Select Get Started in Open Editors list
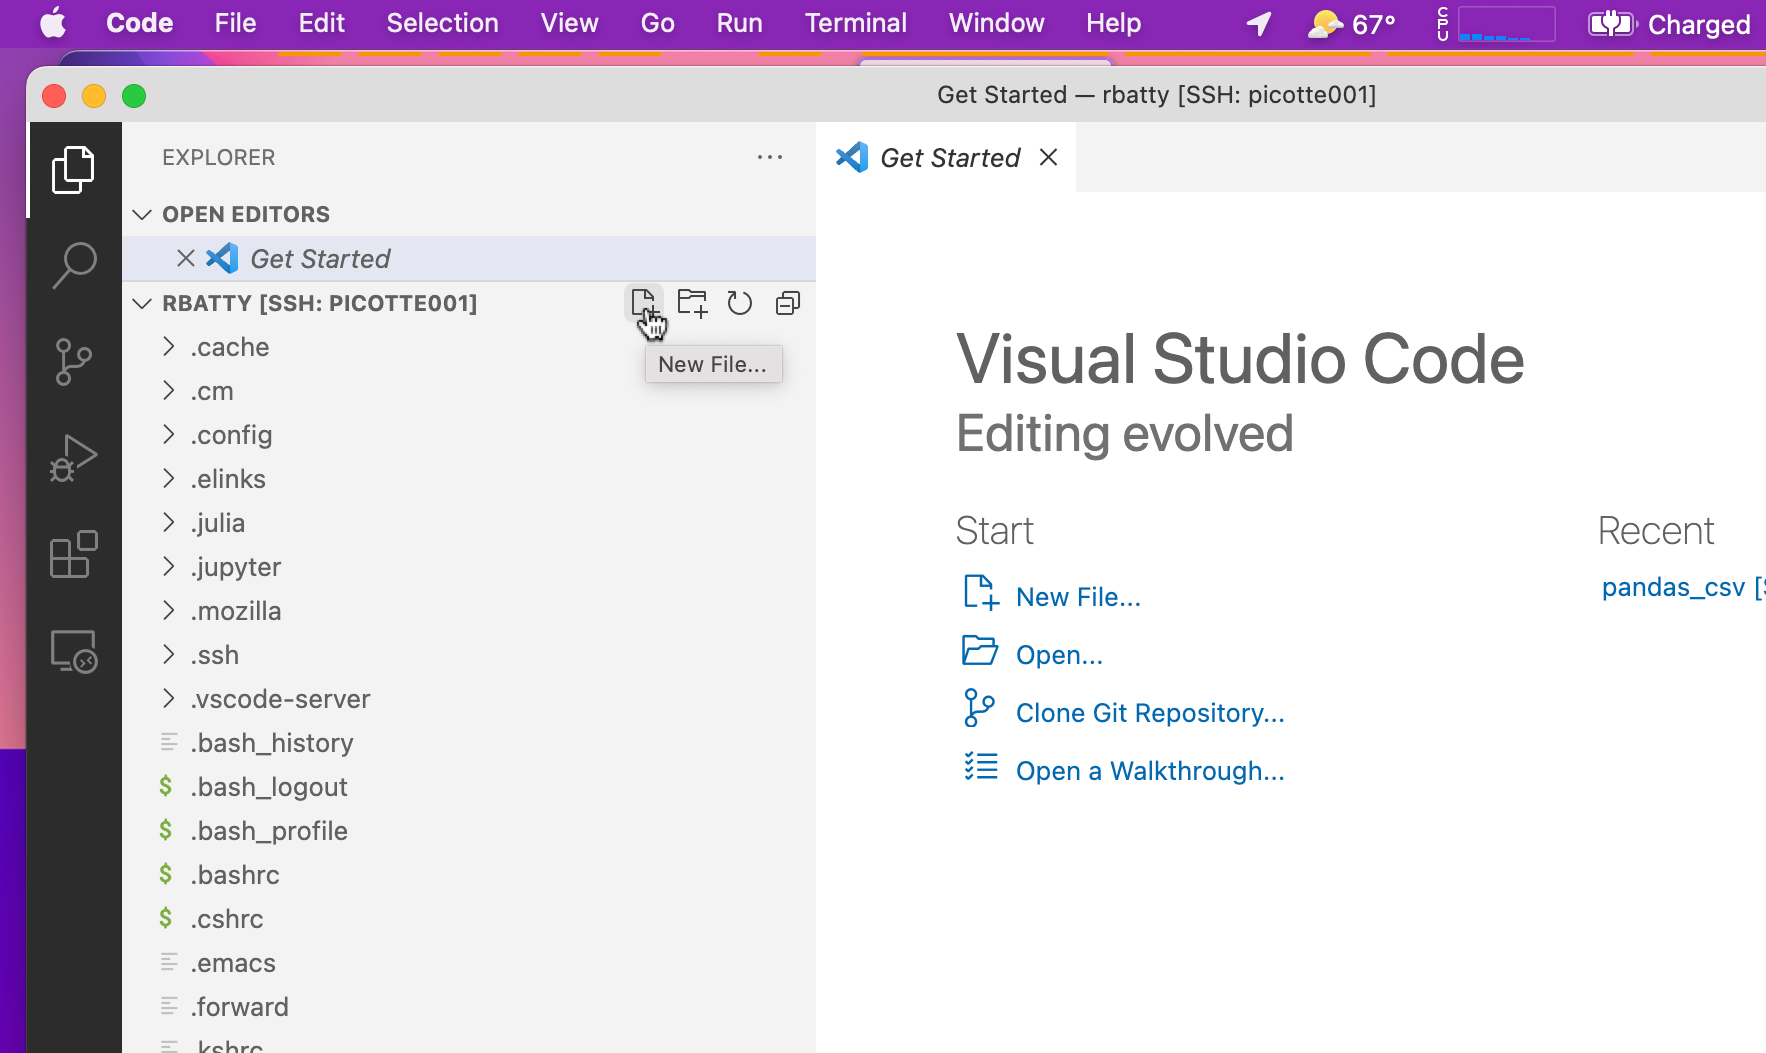The width and height of the screenshot is (1766, 1053). point(469,259)
